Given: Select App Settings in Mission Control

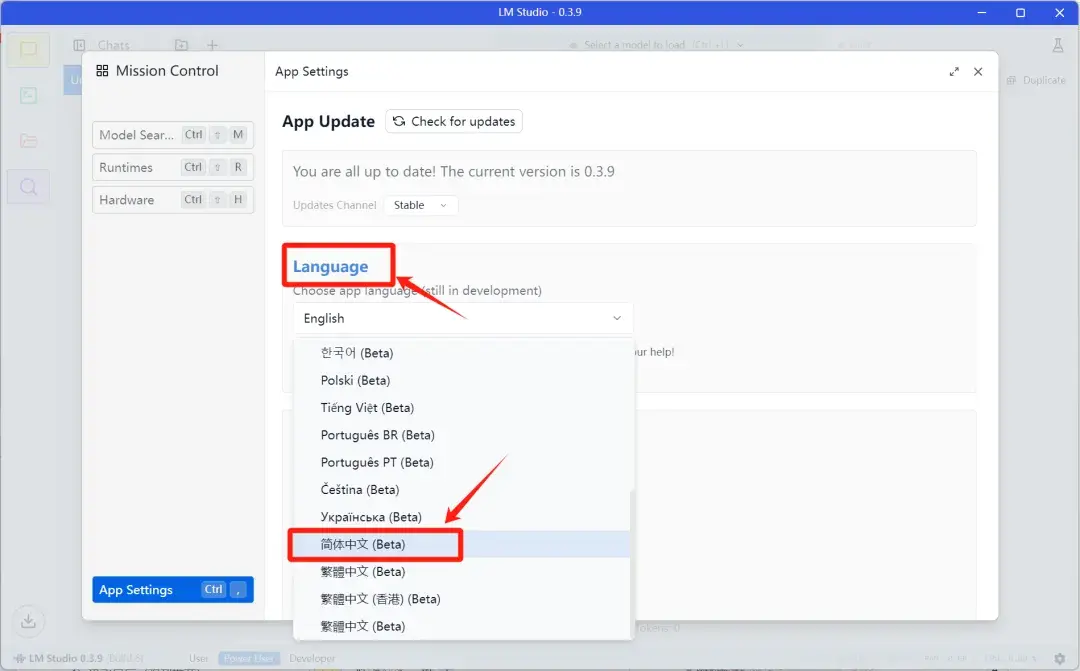Looking at the screenshot, I should pyautogui.click(x=173, y=590).
